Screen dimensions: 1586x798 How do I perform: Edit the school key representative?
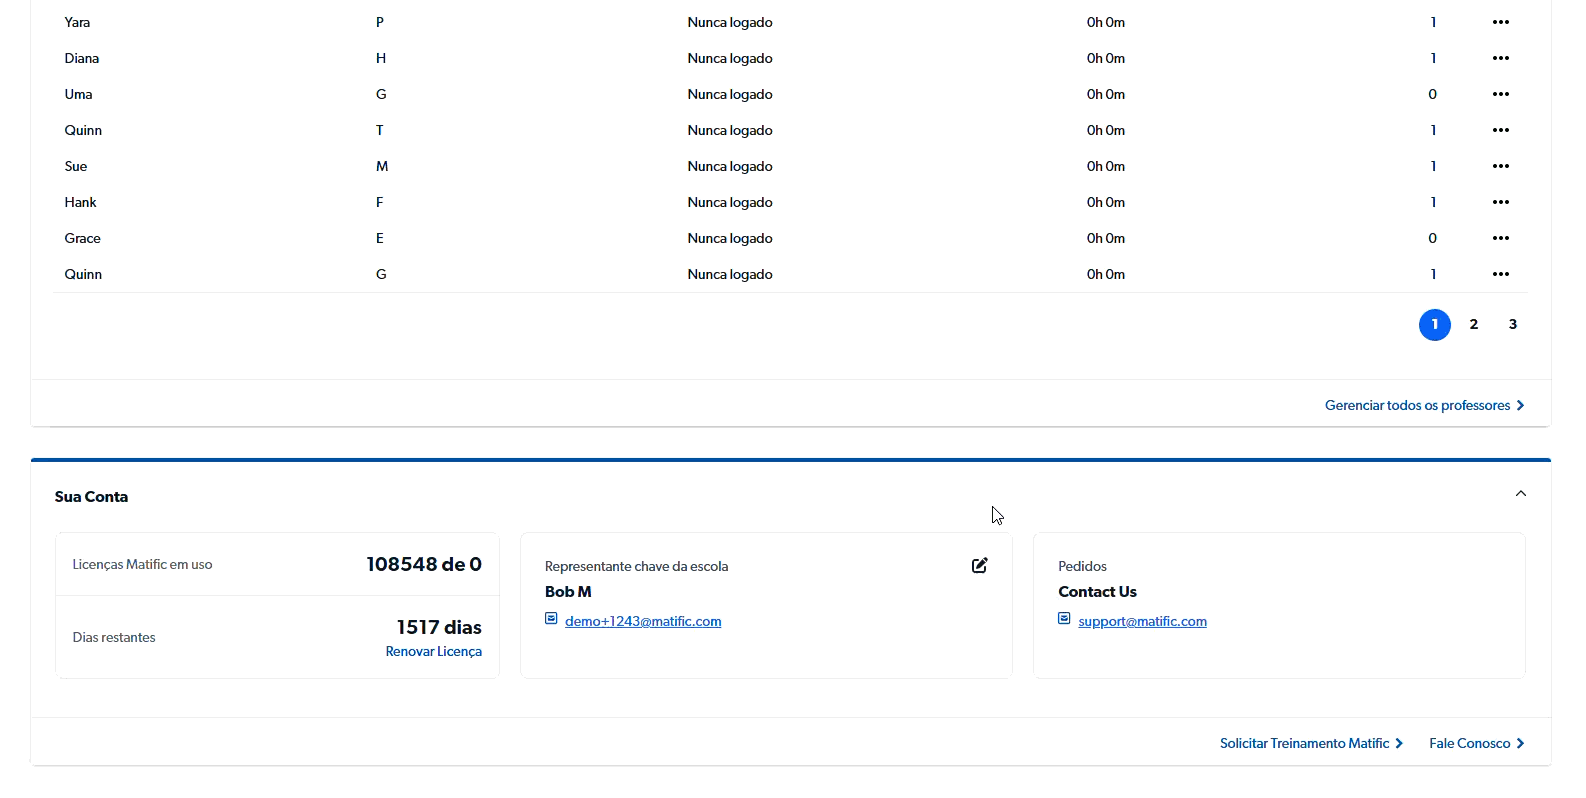(x=979, y=566)
